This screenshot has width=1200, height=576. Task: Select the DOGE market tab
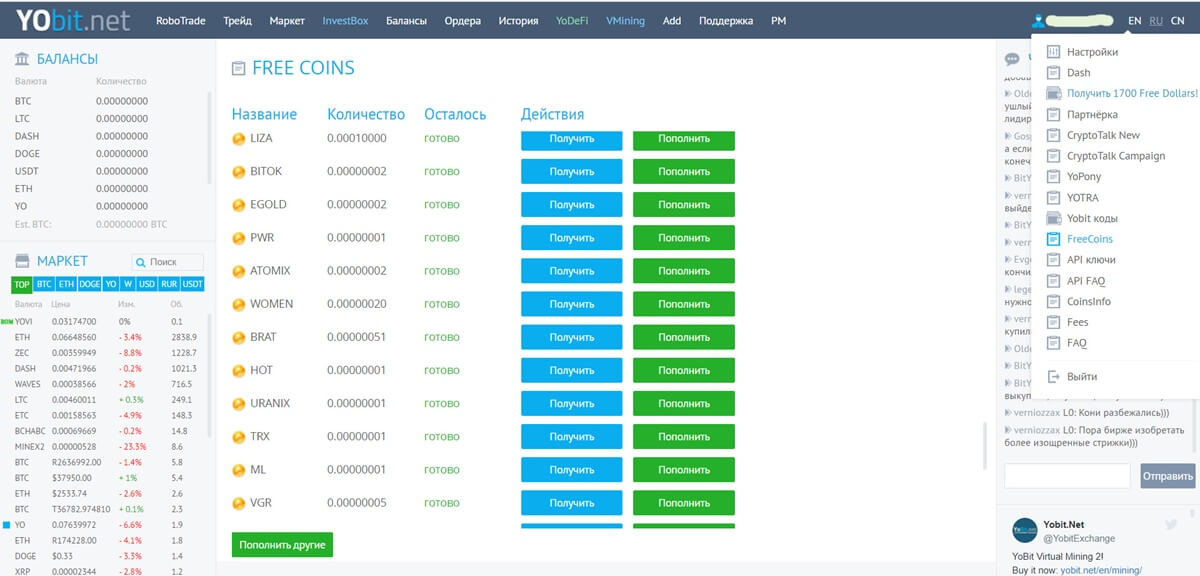pos(90,284)
